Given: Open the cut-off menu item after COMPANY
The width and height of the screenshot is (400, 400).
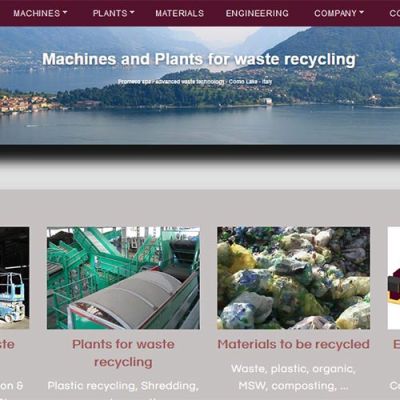Looking at the screenshot, I should (x=395, y=13).
